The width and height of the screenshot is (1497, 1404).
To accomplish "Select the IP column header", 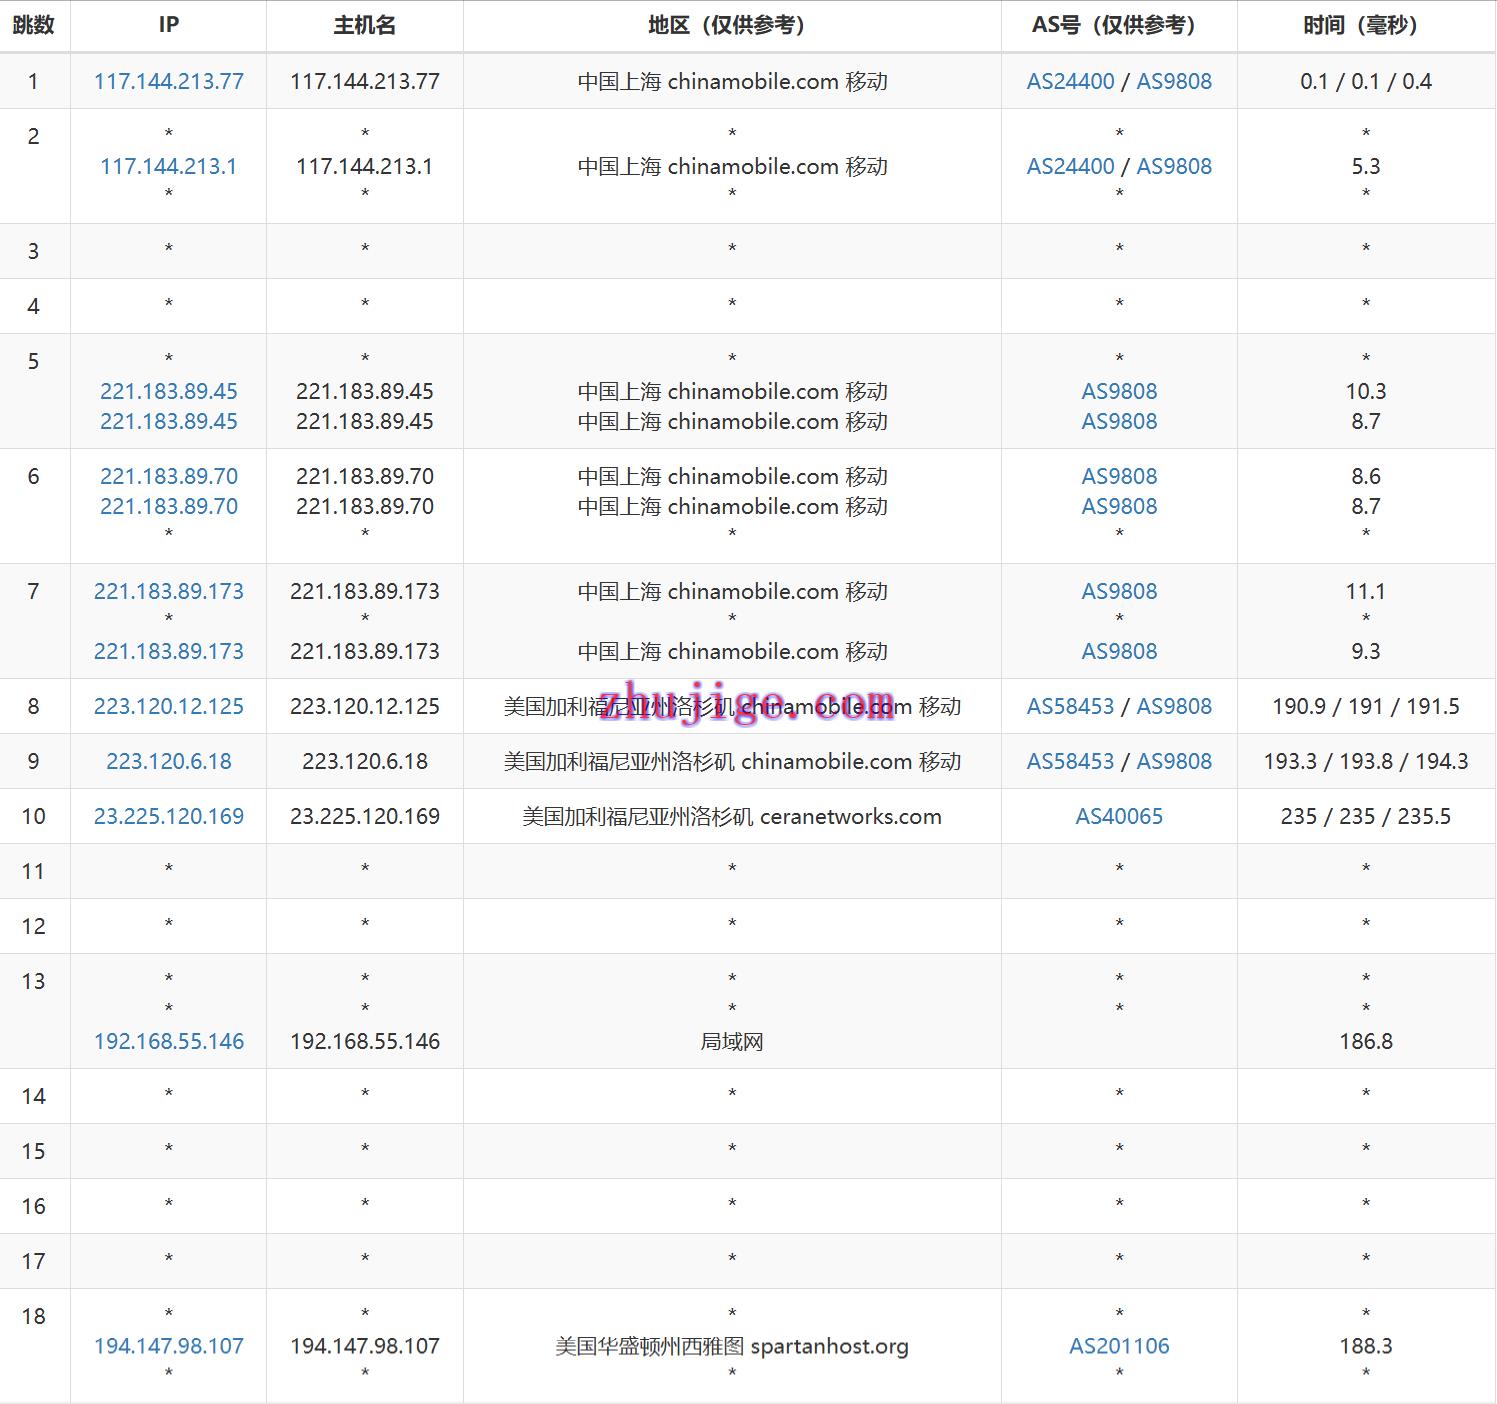I will point(168,26).
